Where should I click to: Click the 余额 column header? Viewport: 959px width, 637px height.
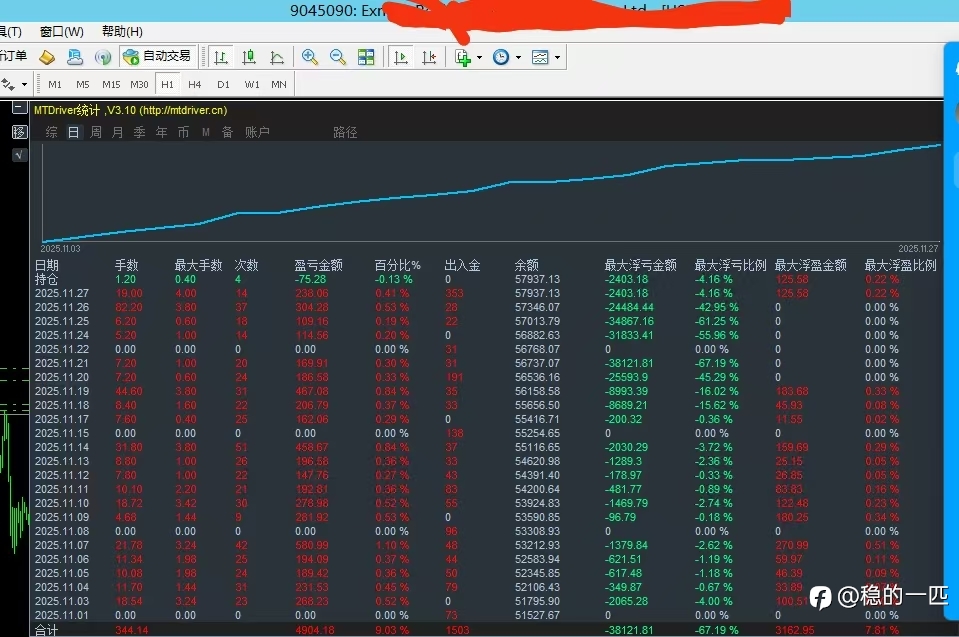coord(527,265)
